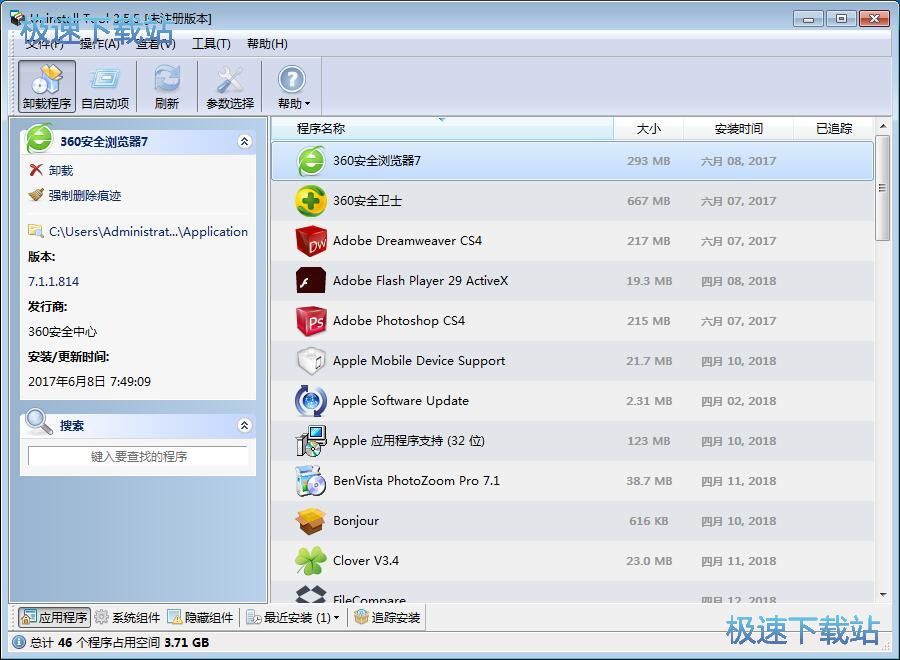
Task: Collapse the 搜索 panel
Action: [245, 425]
